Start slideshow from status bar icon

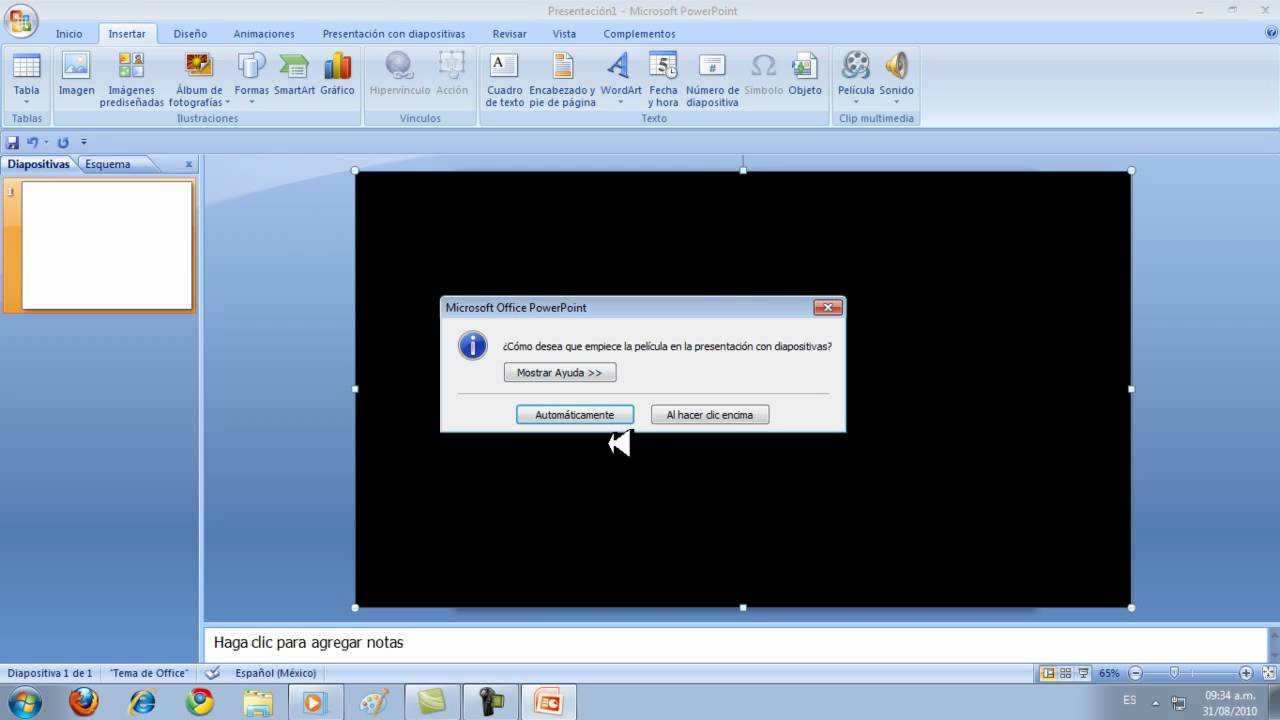pyautogui.click(x=1083, y=673)
